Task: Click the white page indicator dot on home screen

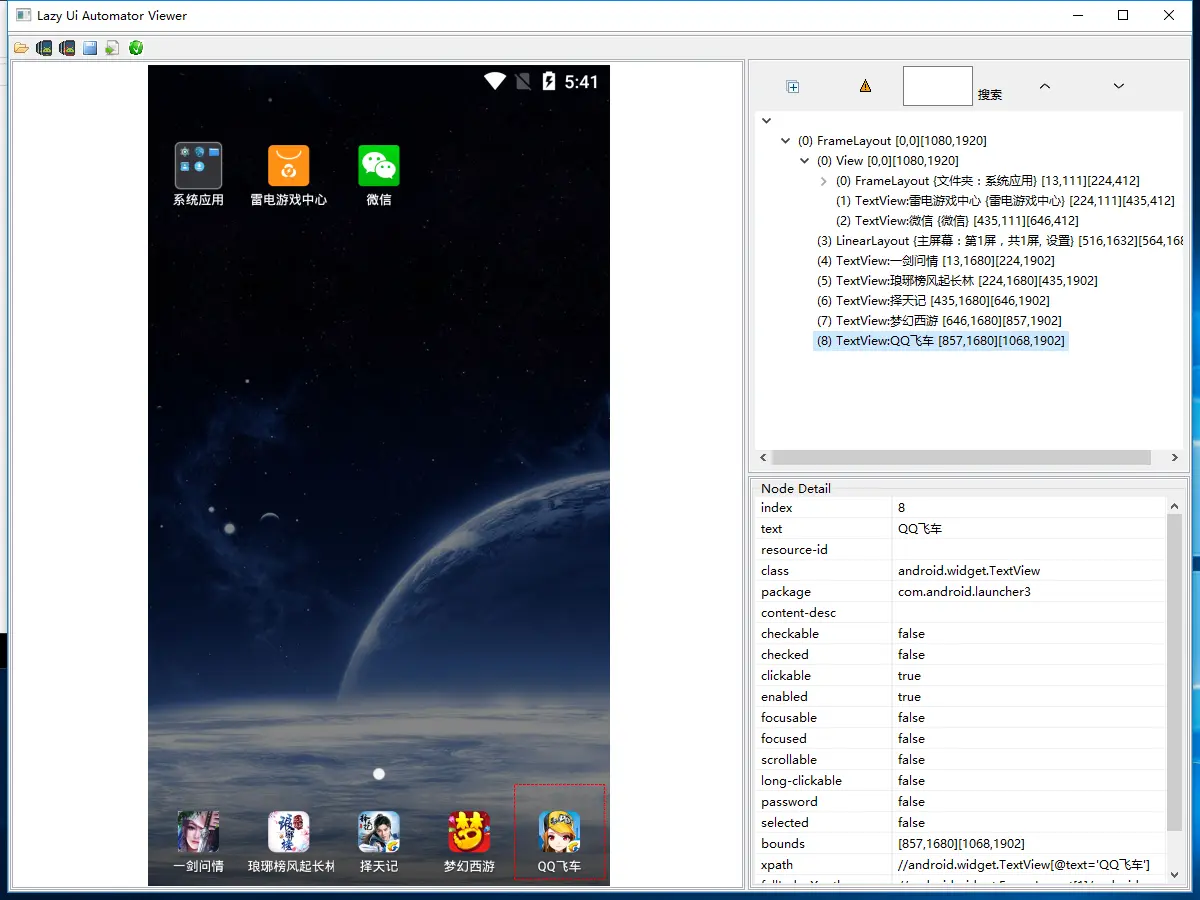Action: tap(379, 774)
